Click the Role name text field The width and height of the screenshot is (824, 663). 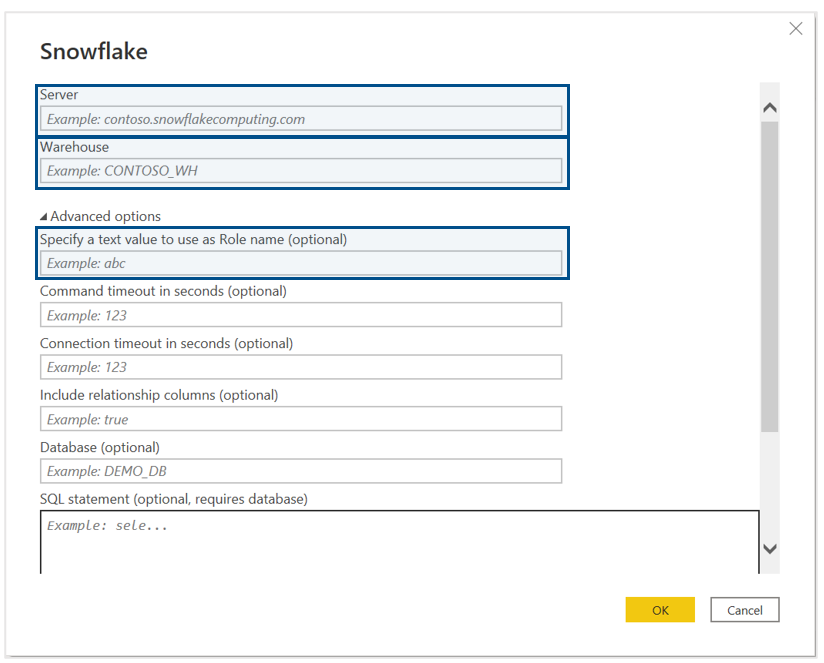coord(301,263)
